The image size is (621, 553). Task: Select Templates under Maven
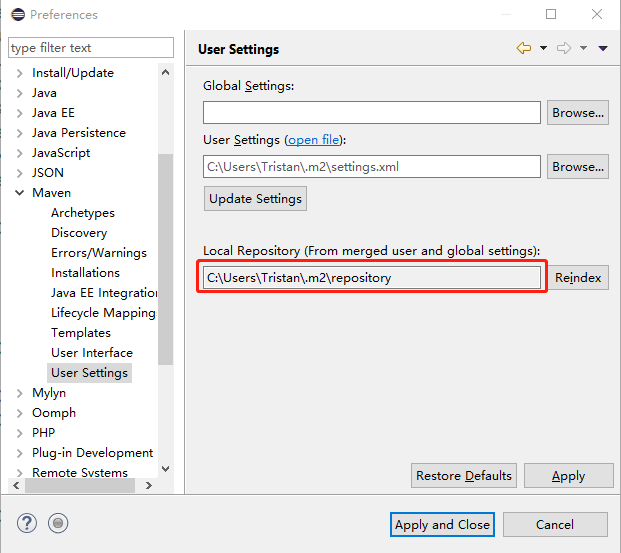(x=81, y=333)
